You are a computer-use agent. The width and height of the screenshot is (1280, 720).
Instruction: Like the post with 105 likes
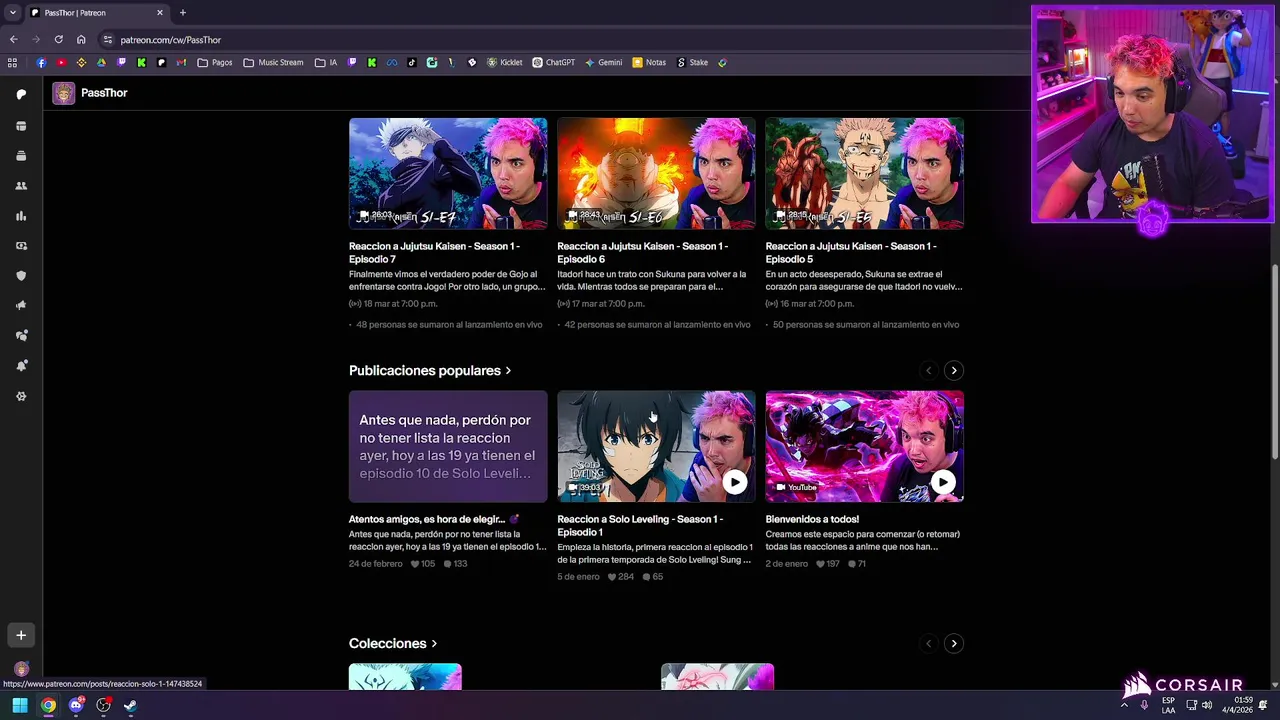(423, 564)
